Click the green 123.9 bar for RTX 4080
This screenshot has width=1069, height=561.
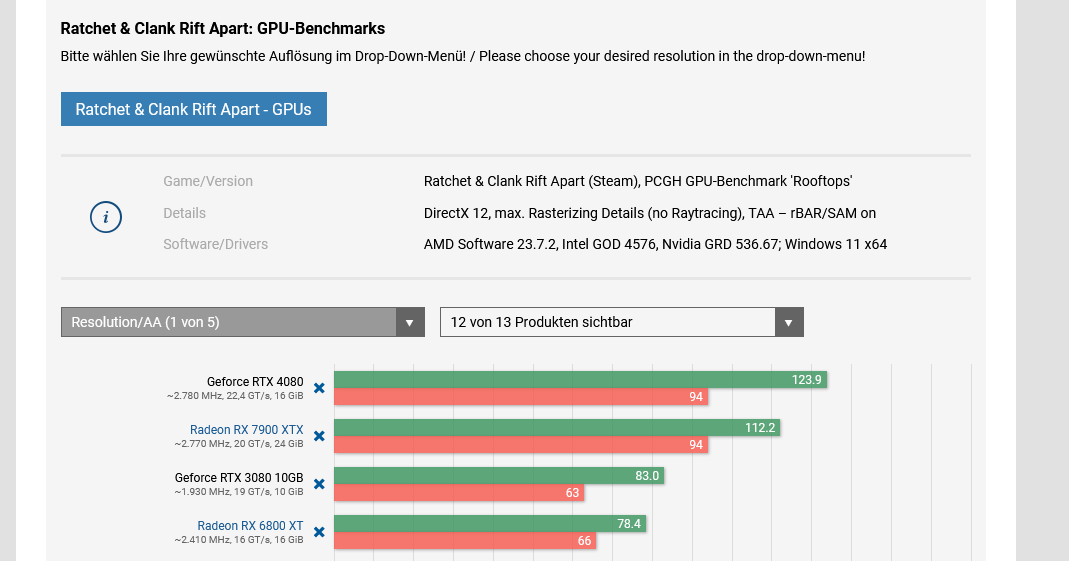pyautogui.click(x=580, y=380)
